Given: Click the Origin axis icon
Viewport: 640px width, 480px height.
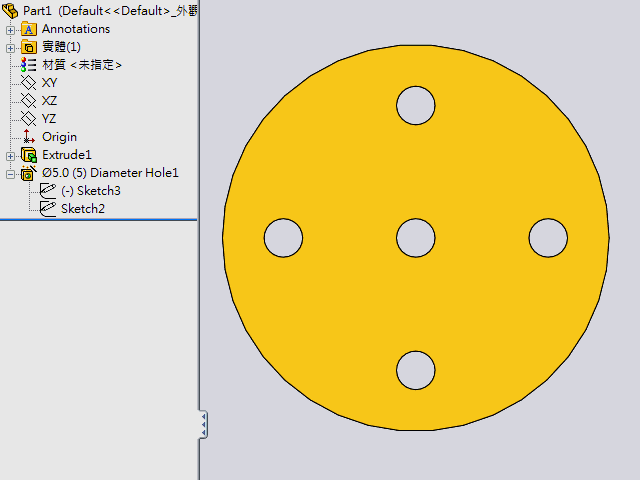Looking at the screenshot, I should pos(29,137).
